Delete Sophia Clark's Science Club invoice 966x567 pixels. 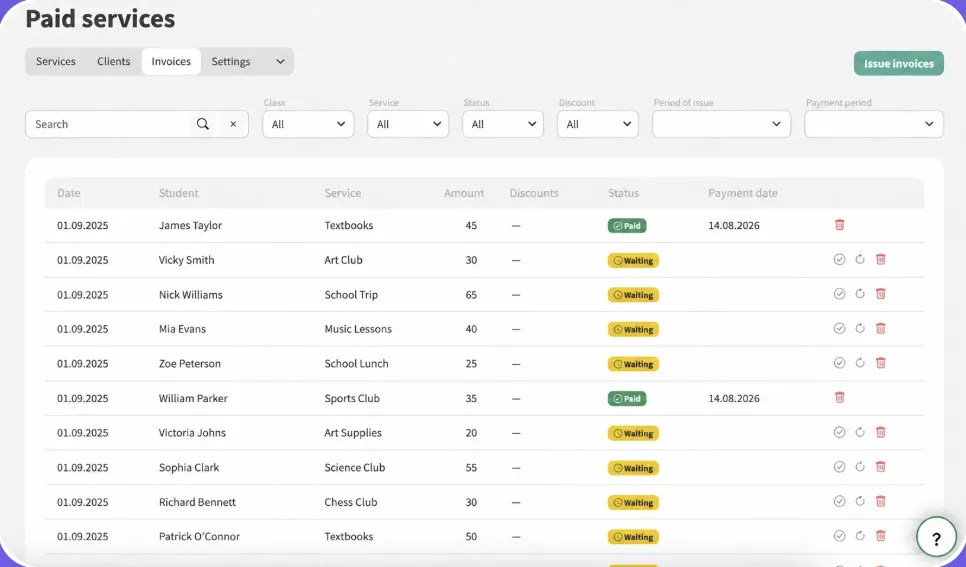[880, 467]
